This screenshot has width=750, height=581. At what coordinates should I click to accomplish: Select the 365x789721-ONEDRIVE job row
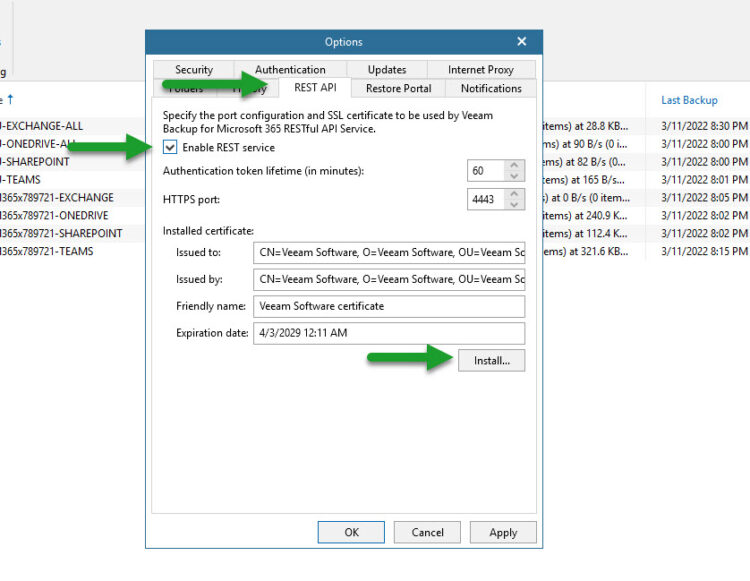coord(72,216)
